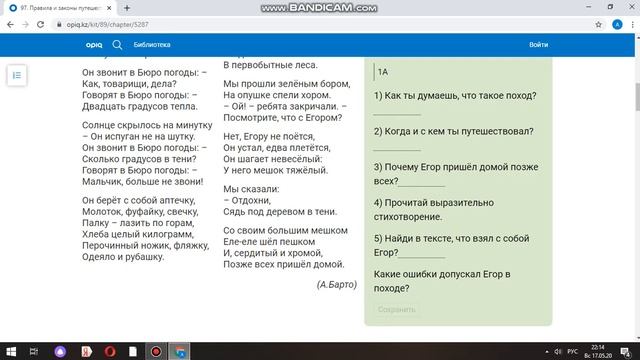The image size is (640, 360).
Task: Open Chrome three-dot menu
Action: 632,24
